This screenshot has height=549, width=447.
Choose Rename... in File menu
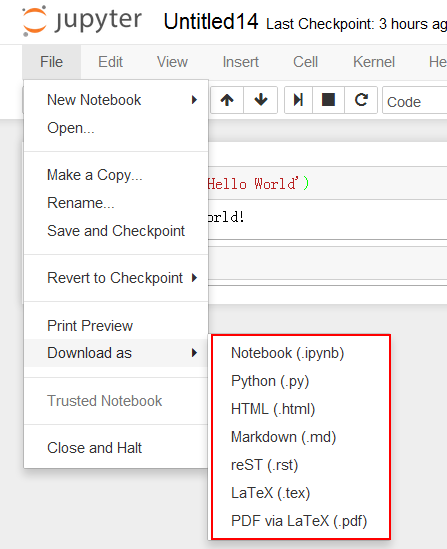coord(116,203)
